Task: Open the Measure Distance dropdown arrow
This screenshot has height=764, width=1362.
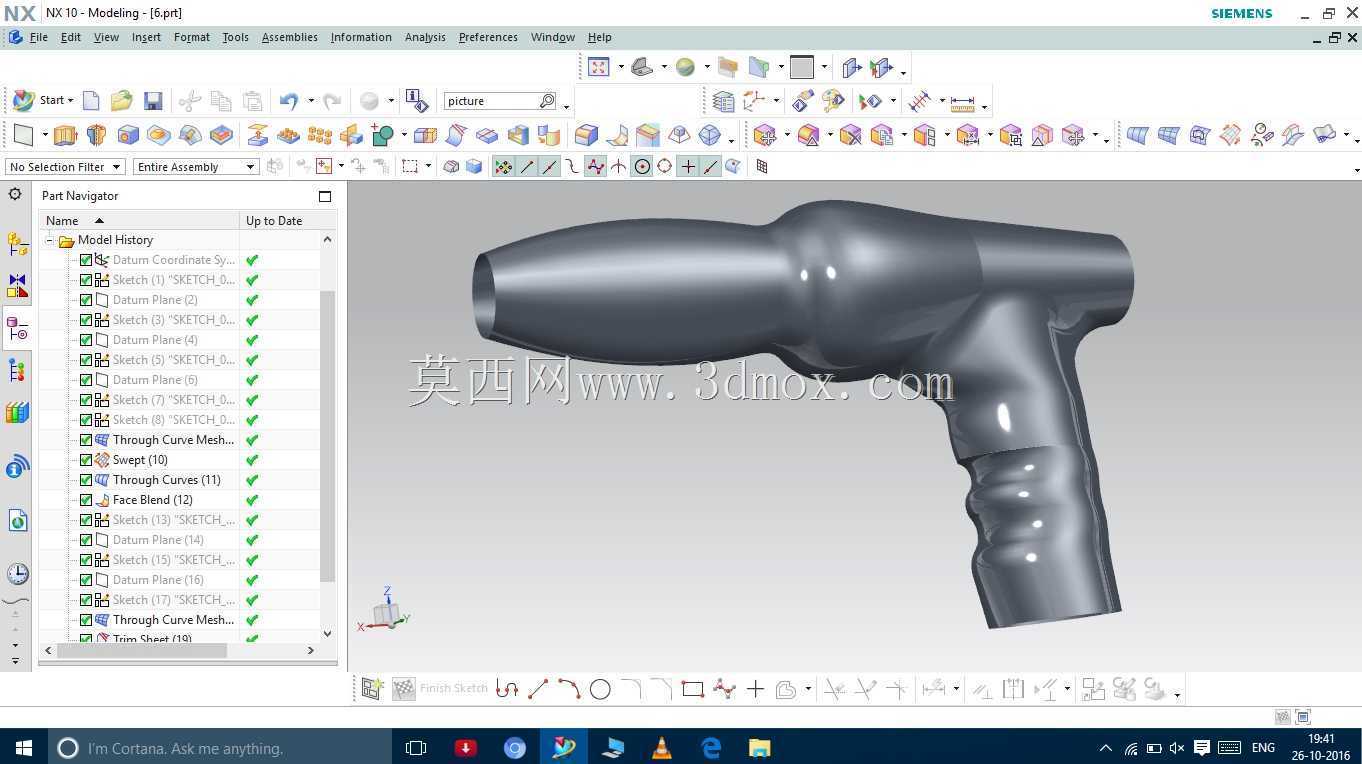Action: (x=985, y=105)
